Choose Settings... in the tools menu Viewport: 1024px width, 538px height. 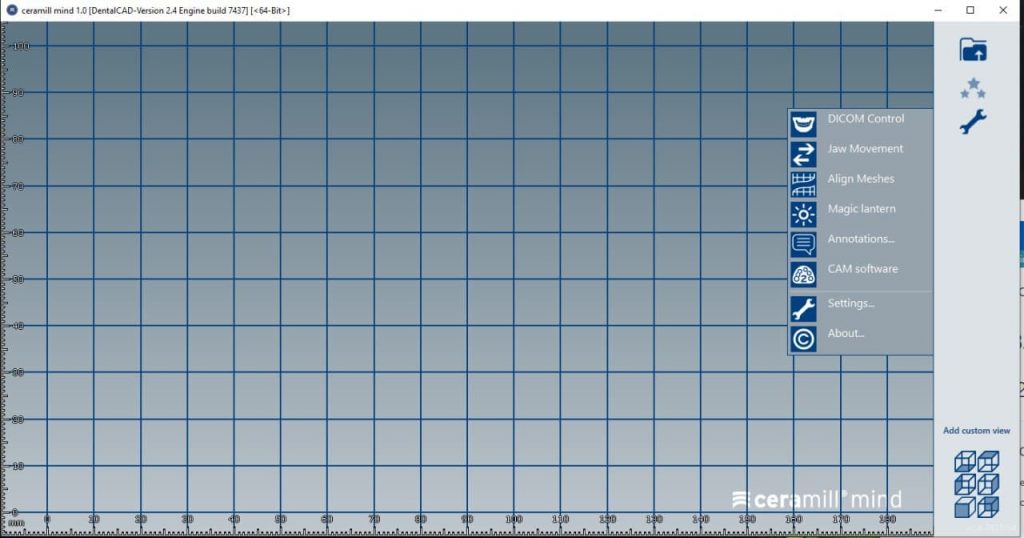coord(851,304)
